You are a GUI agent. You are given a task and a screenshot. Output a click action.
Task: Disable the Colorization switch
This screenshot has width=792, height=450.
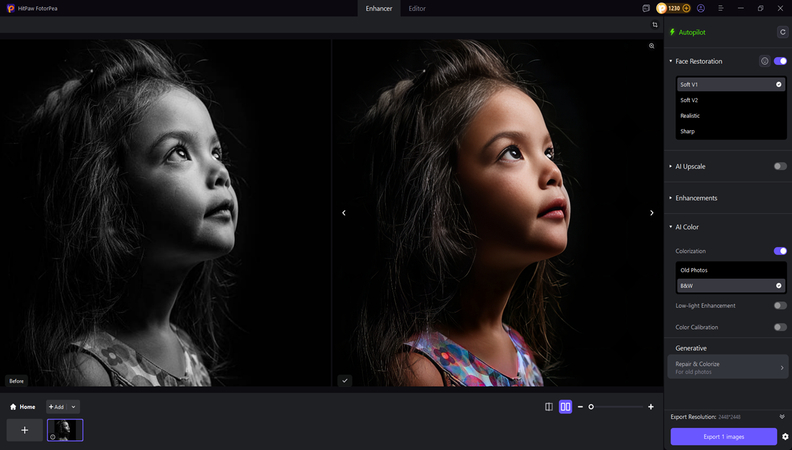(x=780, y=251)
